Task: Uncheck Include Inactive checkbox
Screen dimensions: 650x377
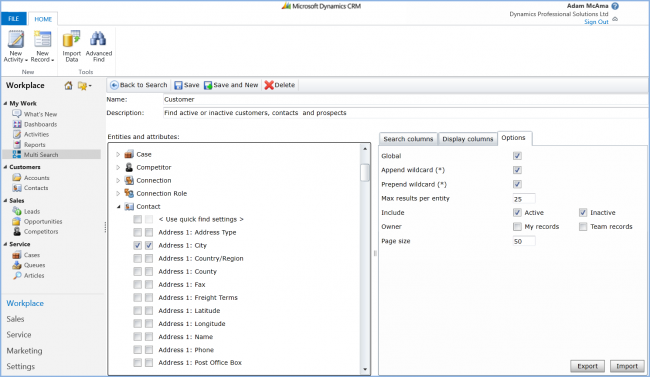Action: coord(583,212)
